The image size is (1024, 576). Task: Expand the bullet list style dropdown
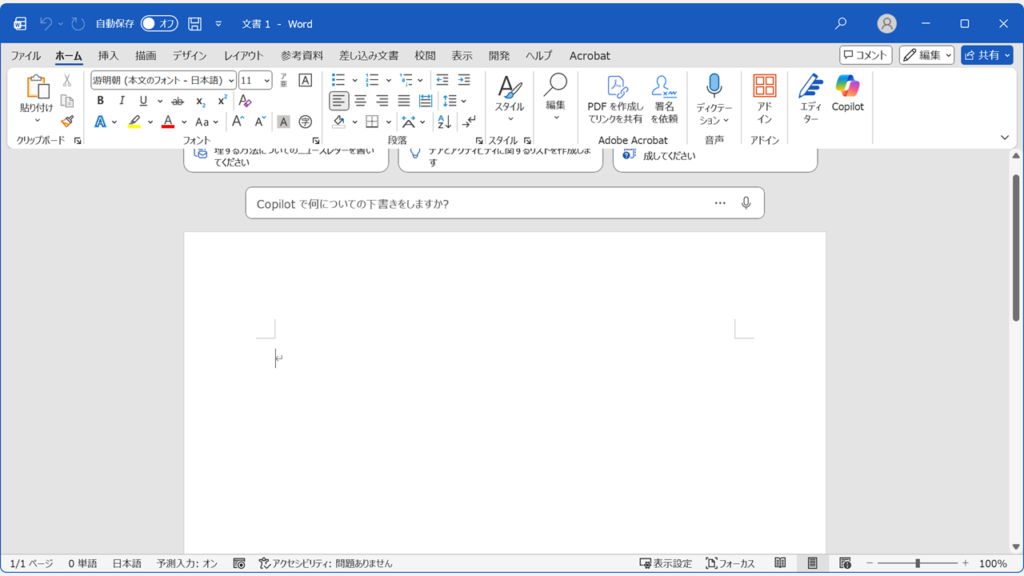(354, 80)
